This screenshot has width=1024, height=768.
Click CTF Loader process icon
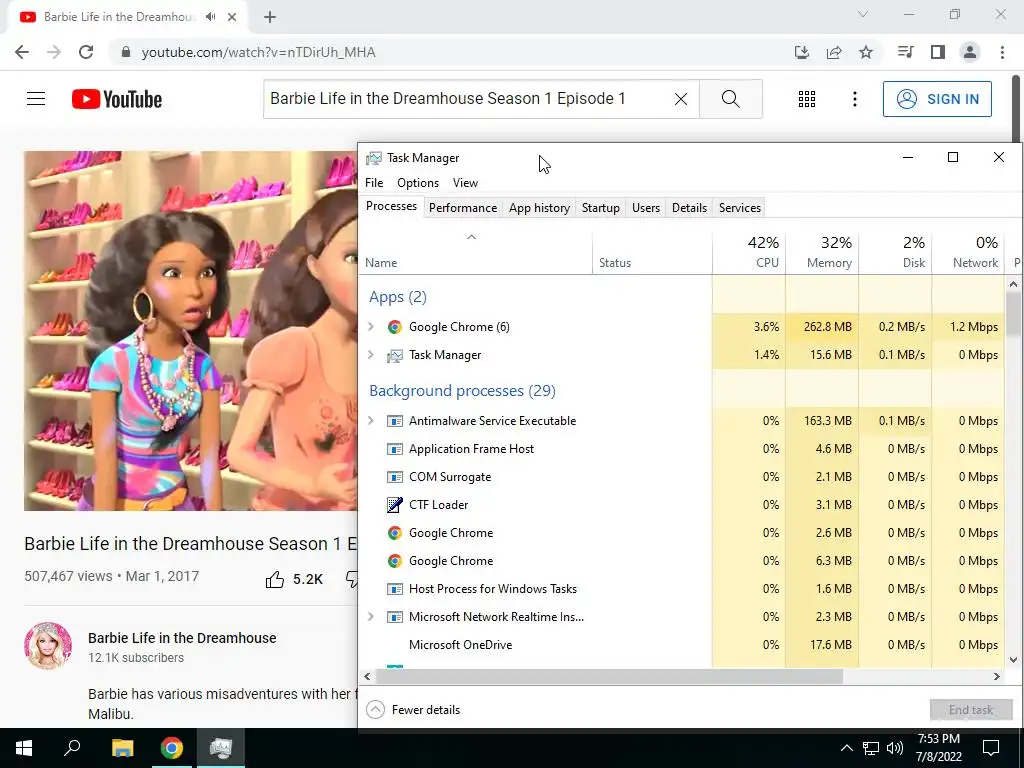[394, 505]
